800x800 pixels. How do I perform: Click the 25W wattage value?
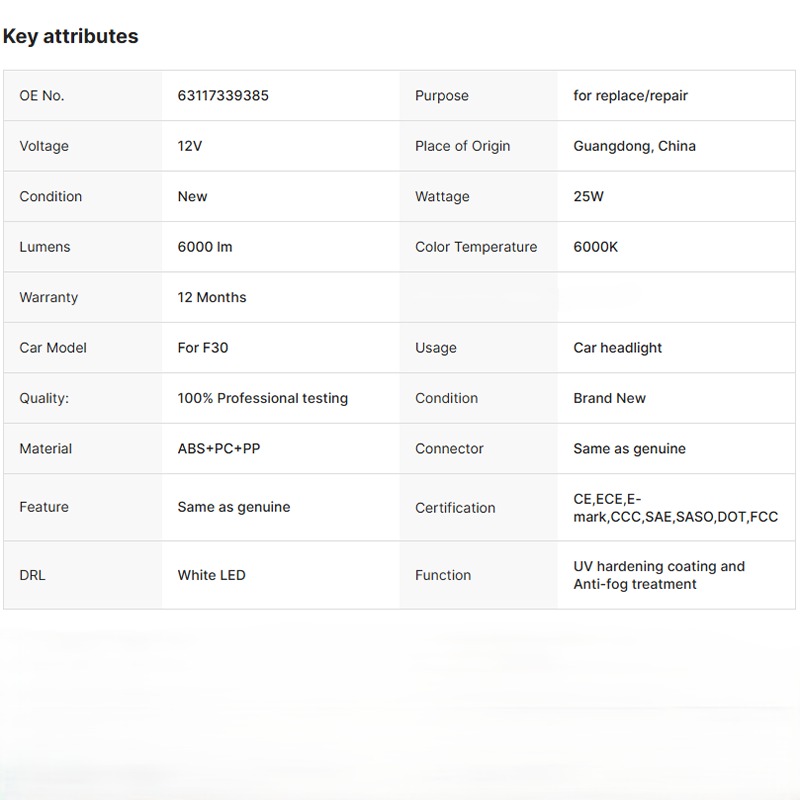[588, 197]
